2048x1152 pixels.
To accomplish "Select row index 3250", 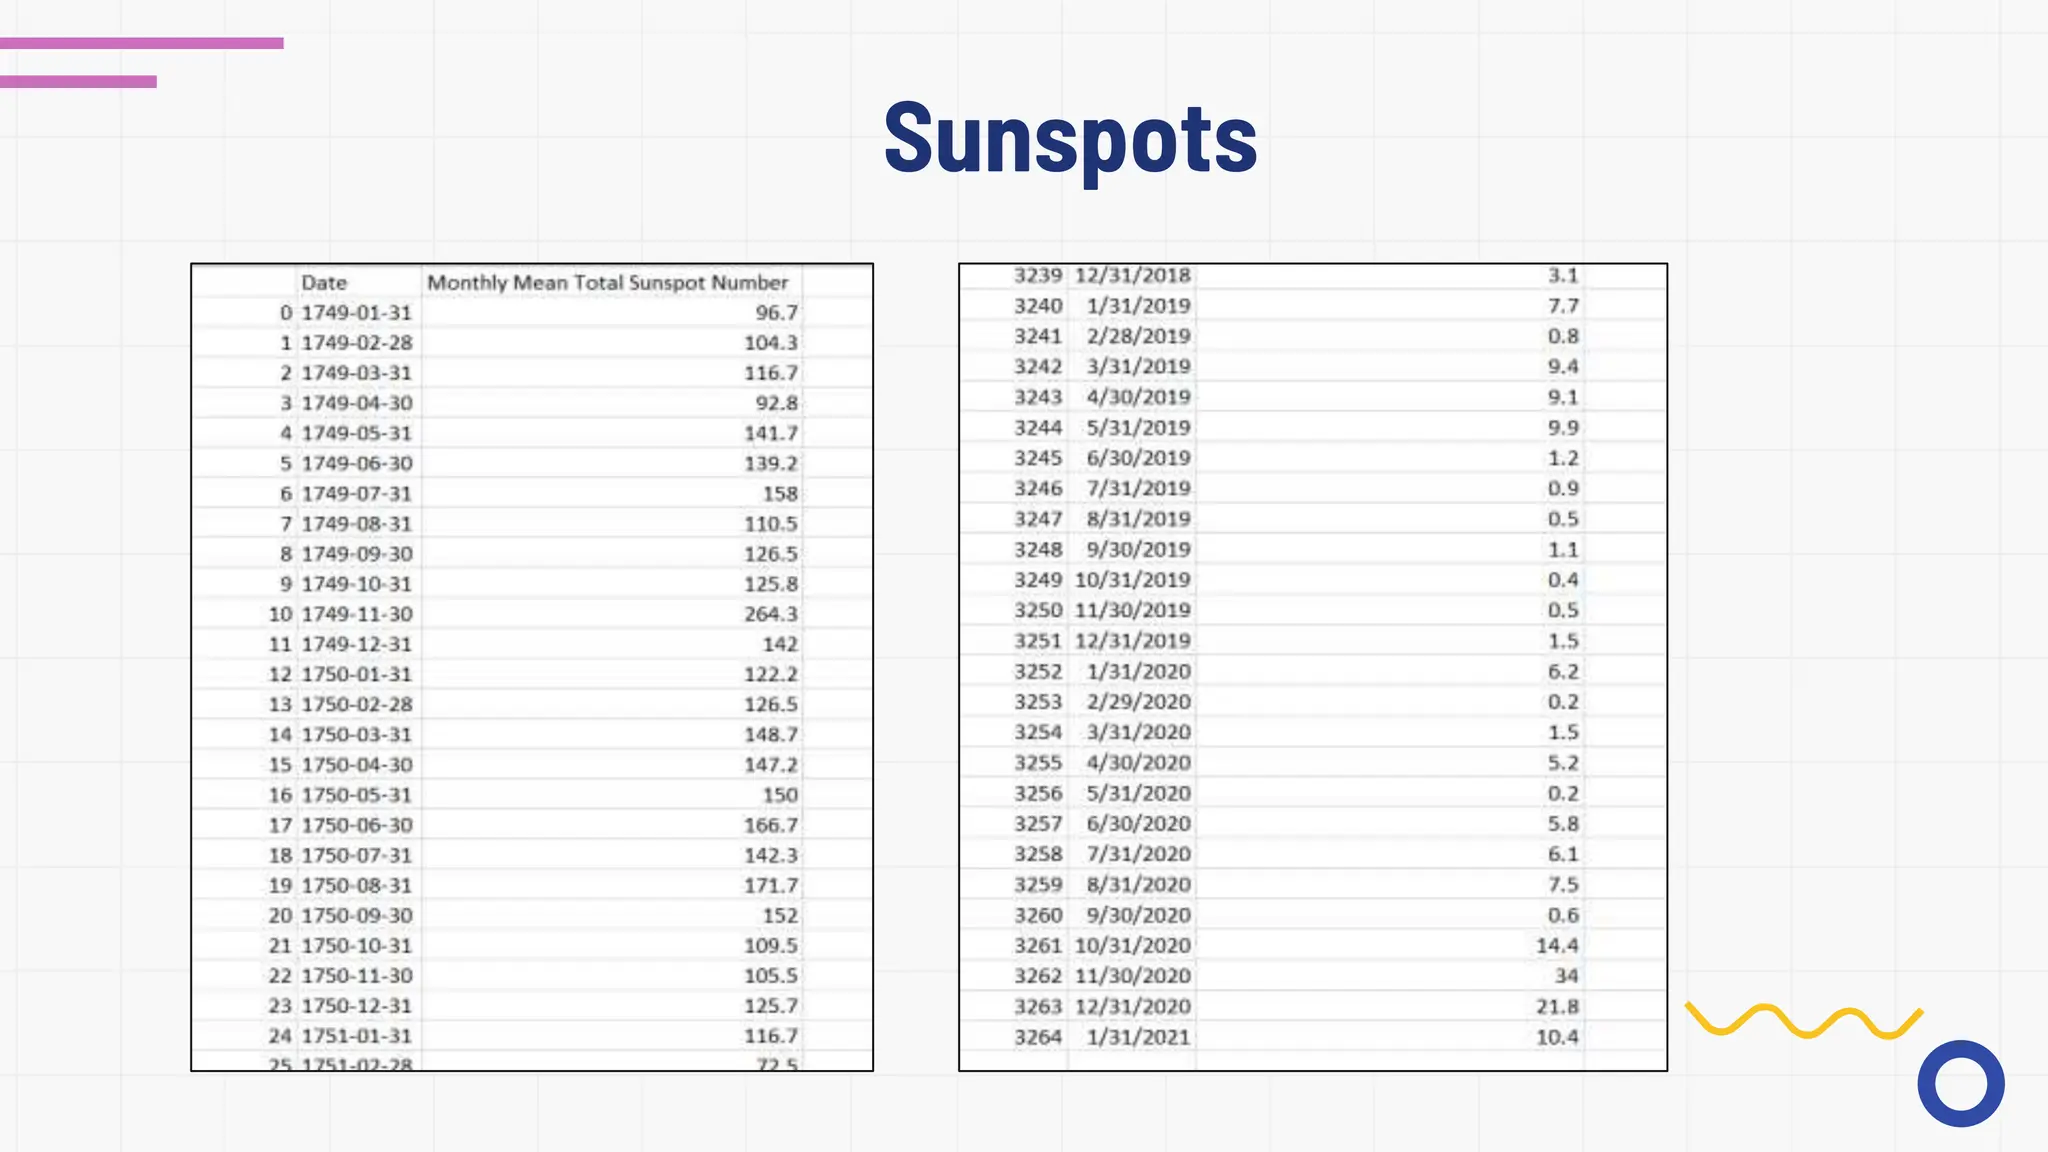I will [x=1038, y=610].
